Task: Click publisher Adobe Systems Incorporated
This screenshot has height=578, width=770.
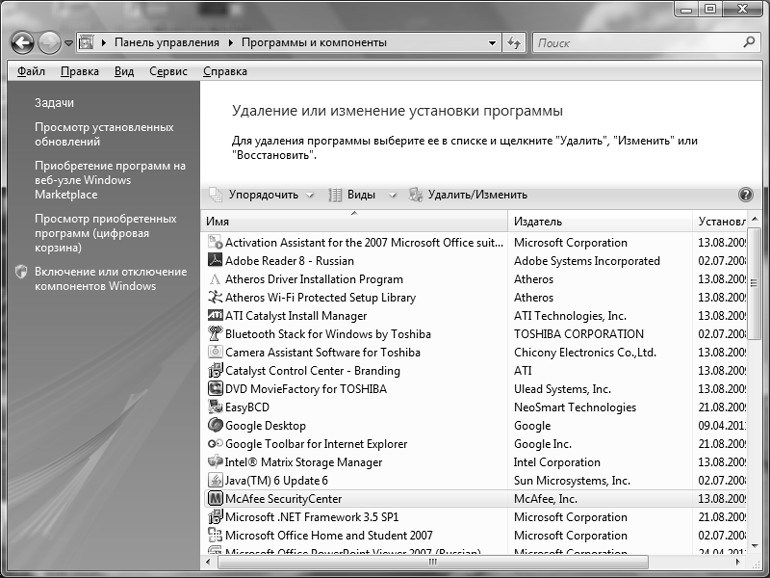Action: click(587, 261)
